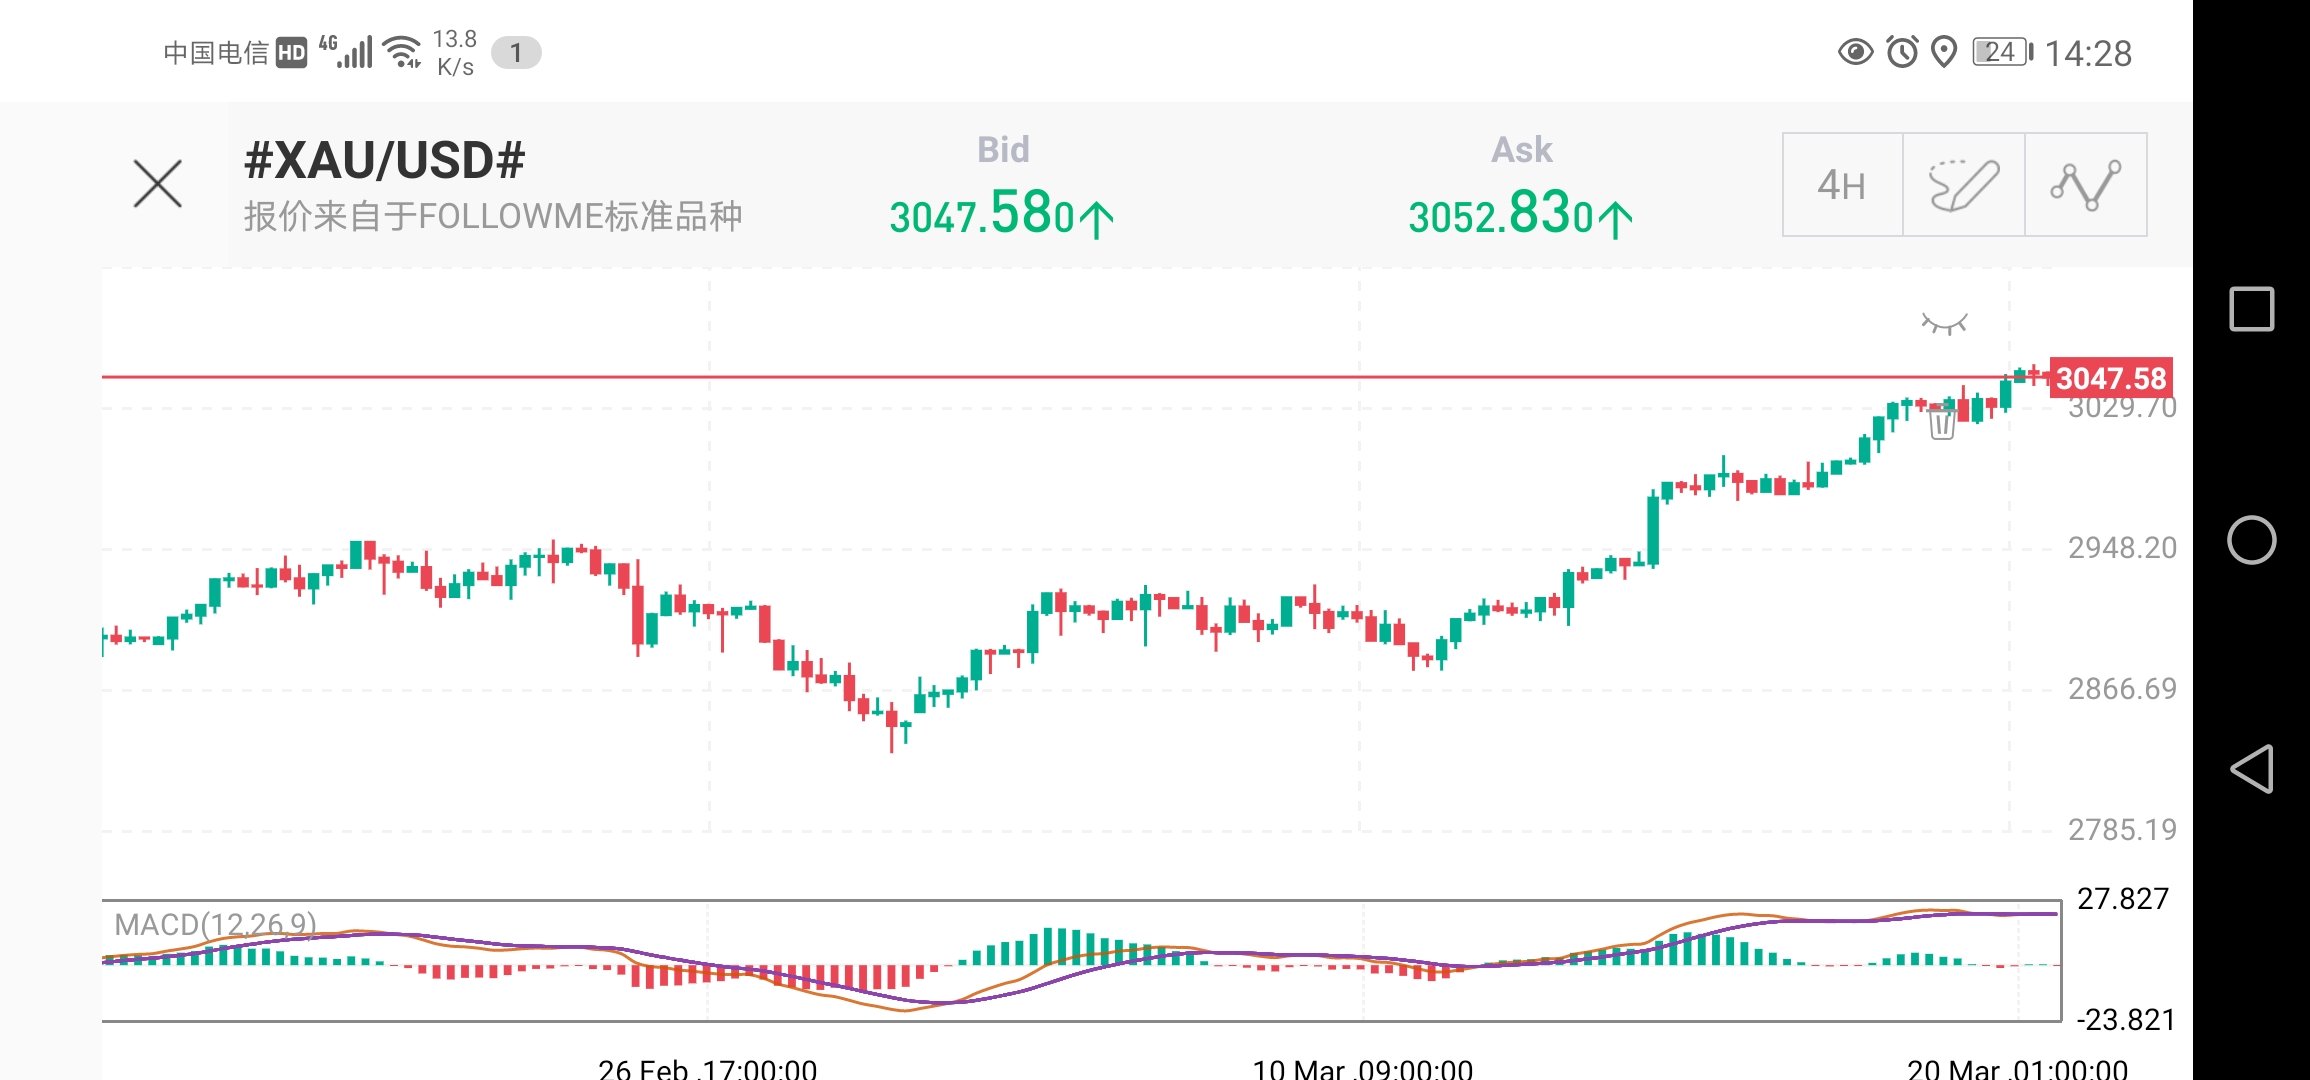
Task: Tap the notification count badge showing 1
Action: pyautogui.click(x=516, y=53)
